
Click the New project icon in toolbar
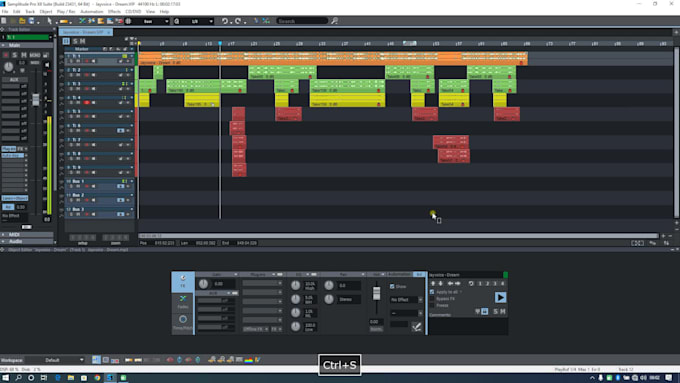4,21
